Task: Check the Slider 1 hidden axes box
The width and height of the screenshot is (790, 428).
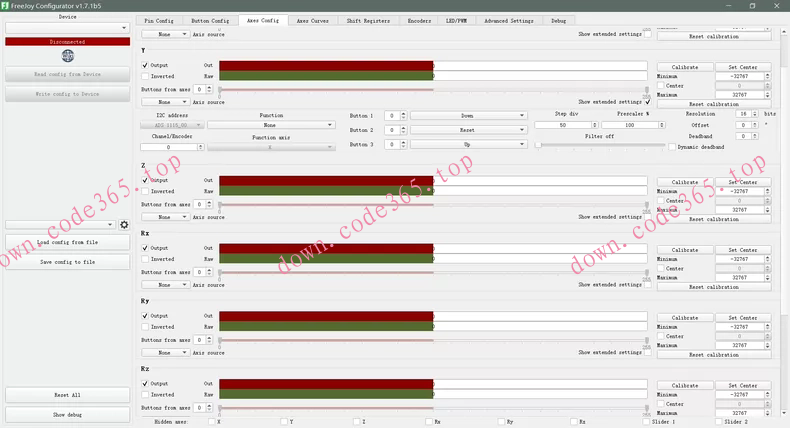Action: (x=646, y=421)
